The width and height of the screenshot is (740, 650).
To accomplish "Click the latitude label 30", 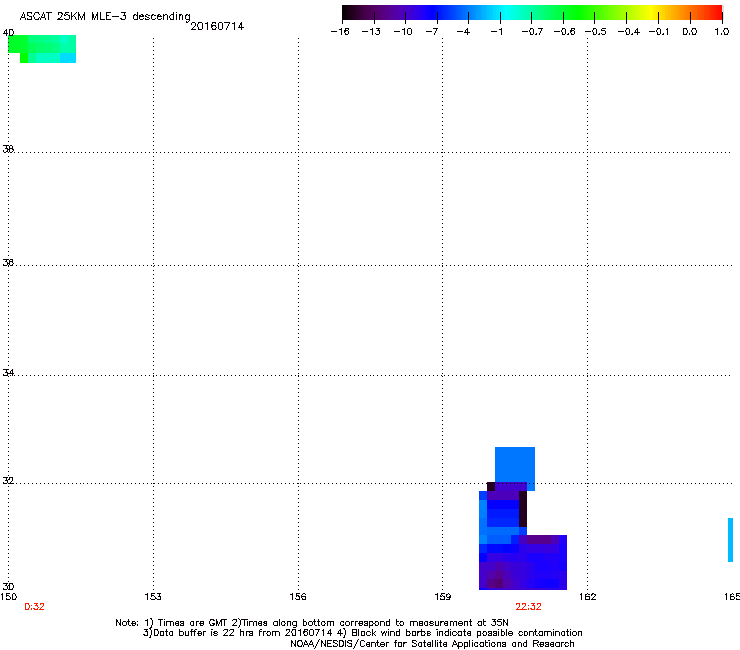I will coord(8,586).
